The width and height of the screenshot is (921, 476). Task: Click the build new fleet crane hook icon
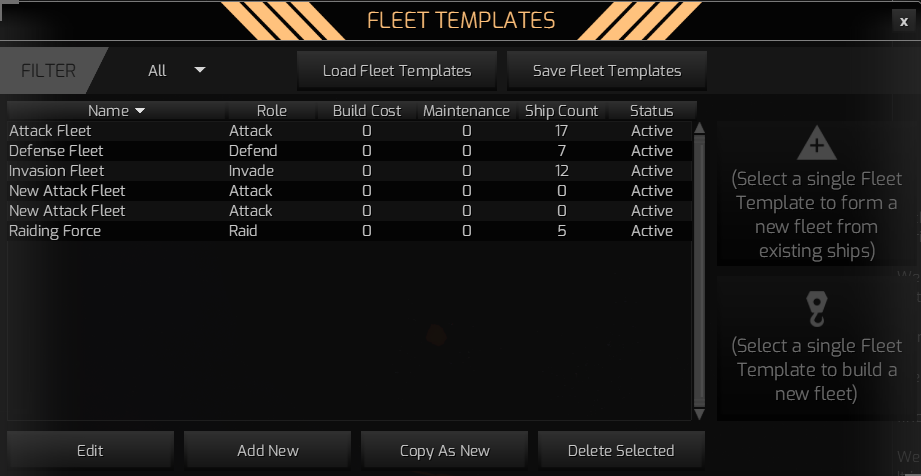coord(816,311)
